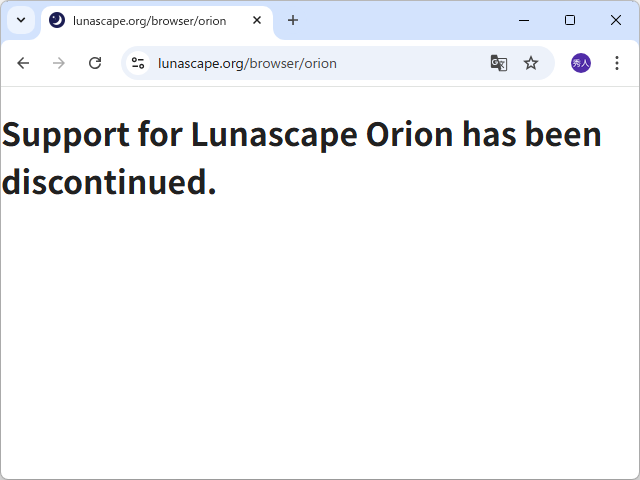640x480 pixels.
Task: Close the browser window
Action: pos(616,20)
